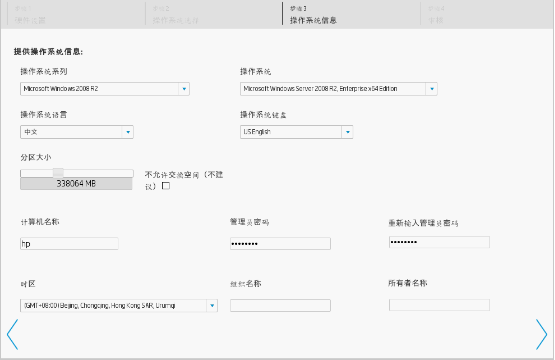The width and height of the screenshot is (555, 360).
Task: Expand the 操作系统 edition dropdown arrow
Action: tap(431, 89)
